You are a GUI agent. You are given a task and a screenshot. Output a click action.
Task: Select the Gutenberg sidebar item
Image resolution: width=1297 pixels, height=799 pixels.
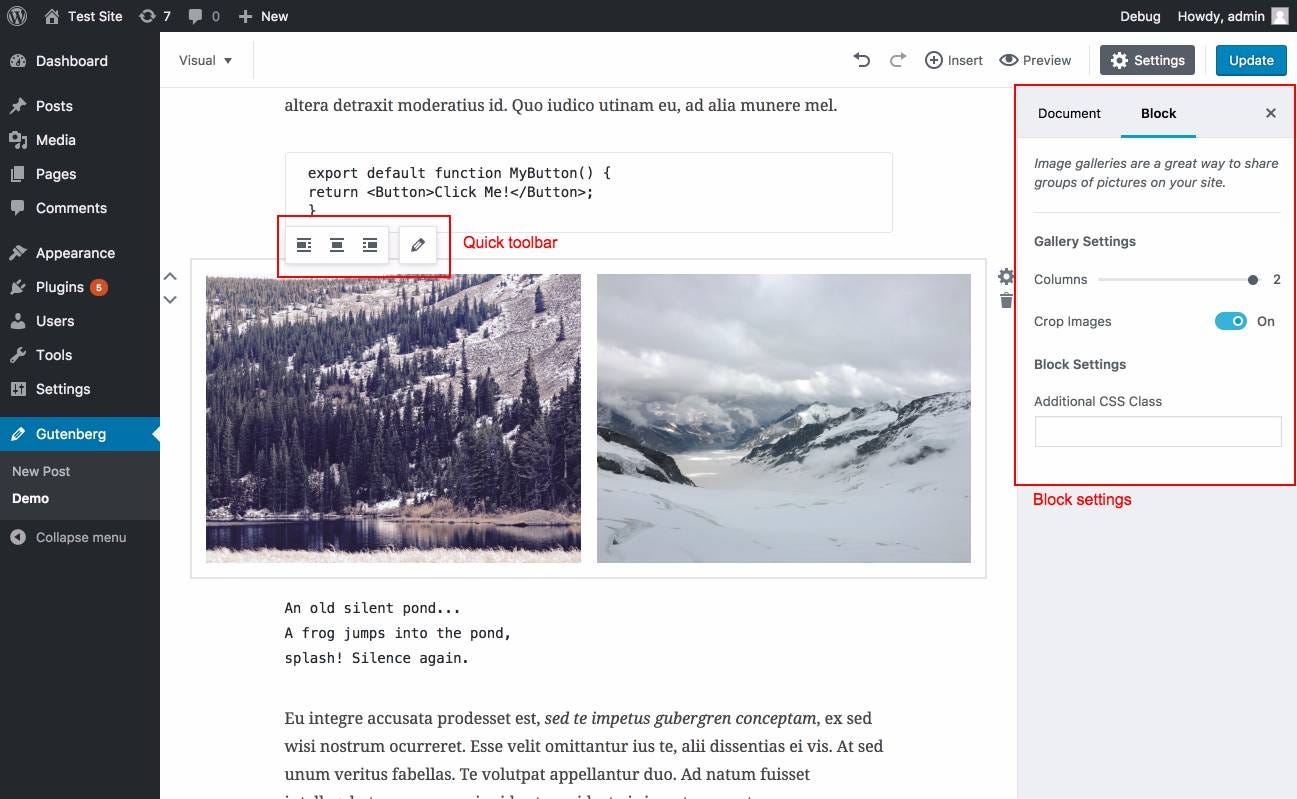(80, 434)
